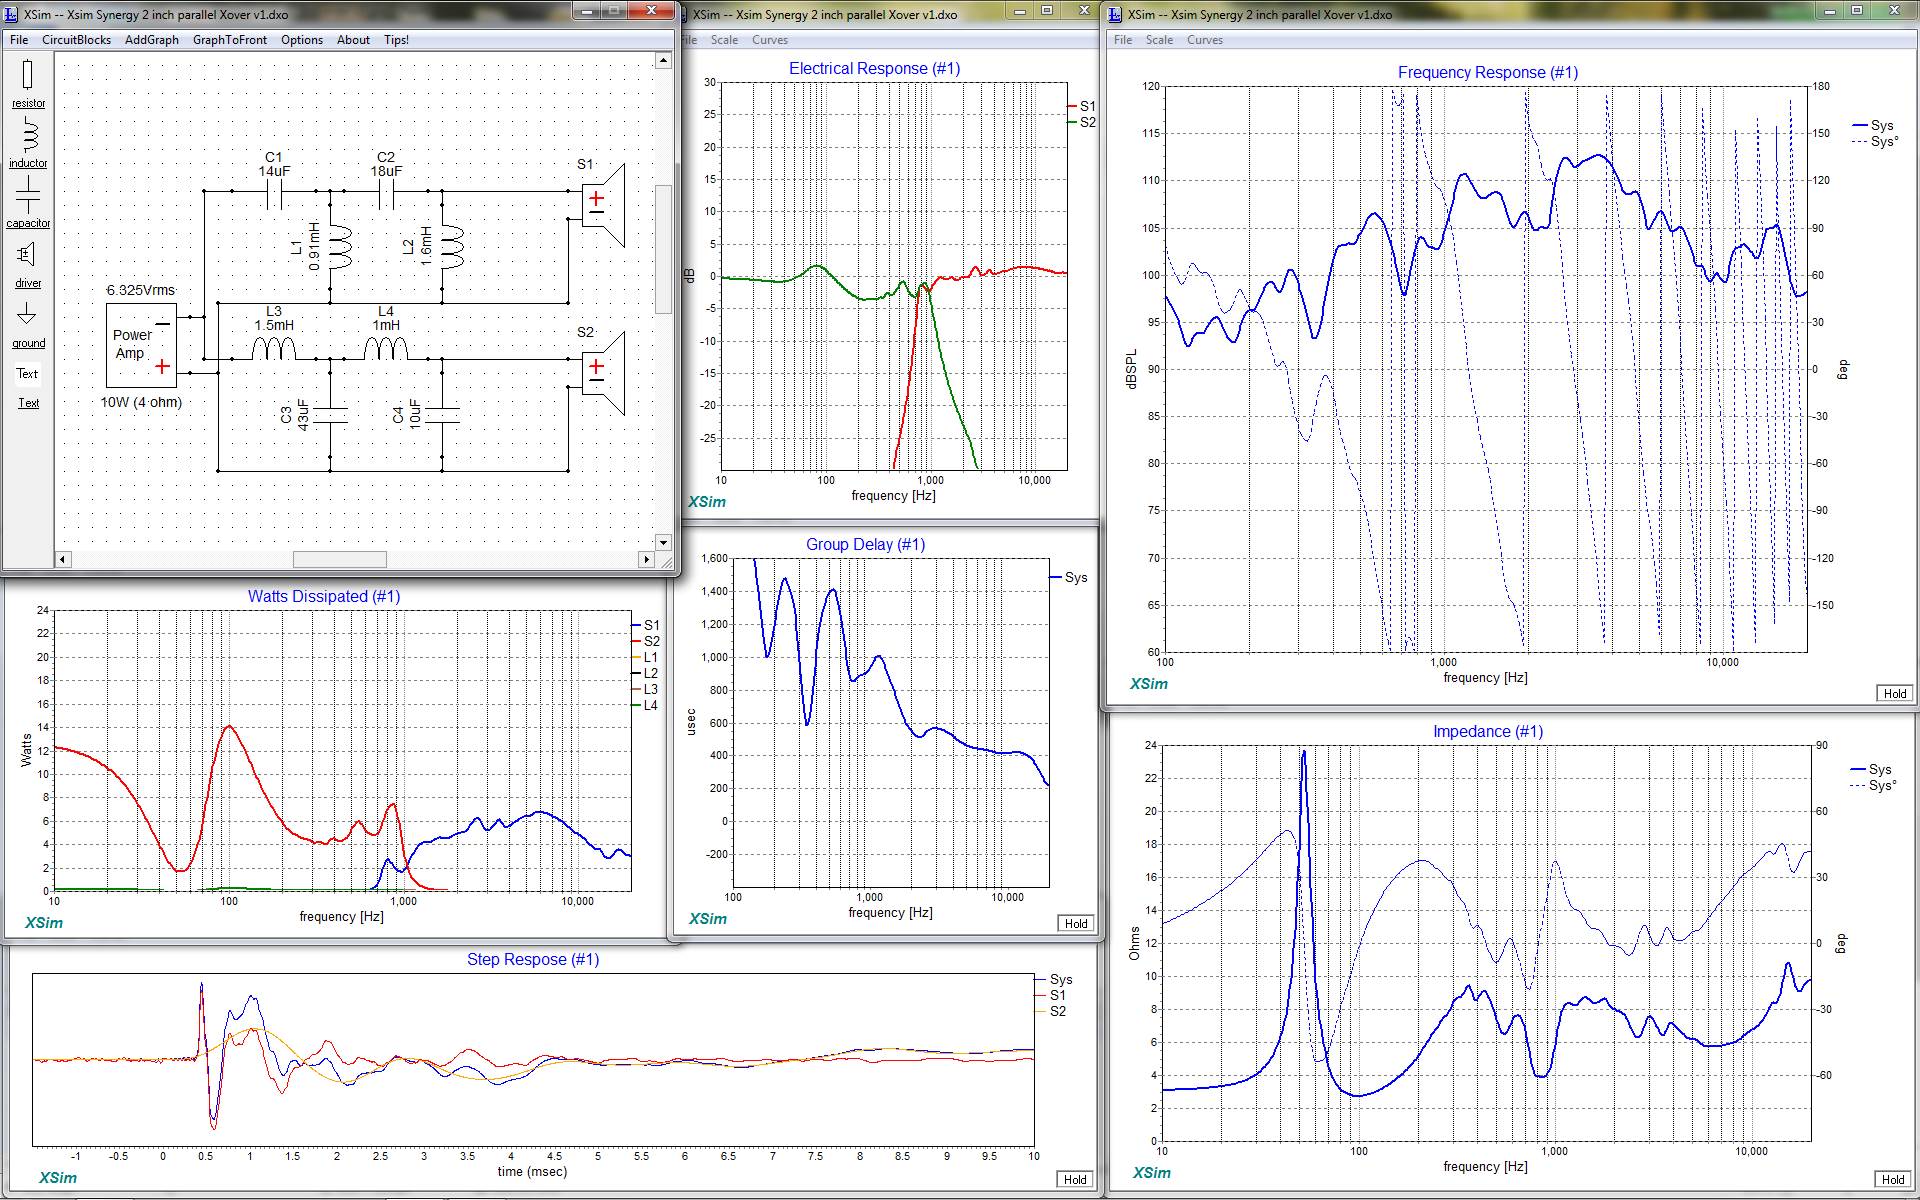Screen dimensions: 1920x1200
Task: Click S2 legend entry in Electrical Response
Action: click(1082, 122)
